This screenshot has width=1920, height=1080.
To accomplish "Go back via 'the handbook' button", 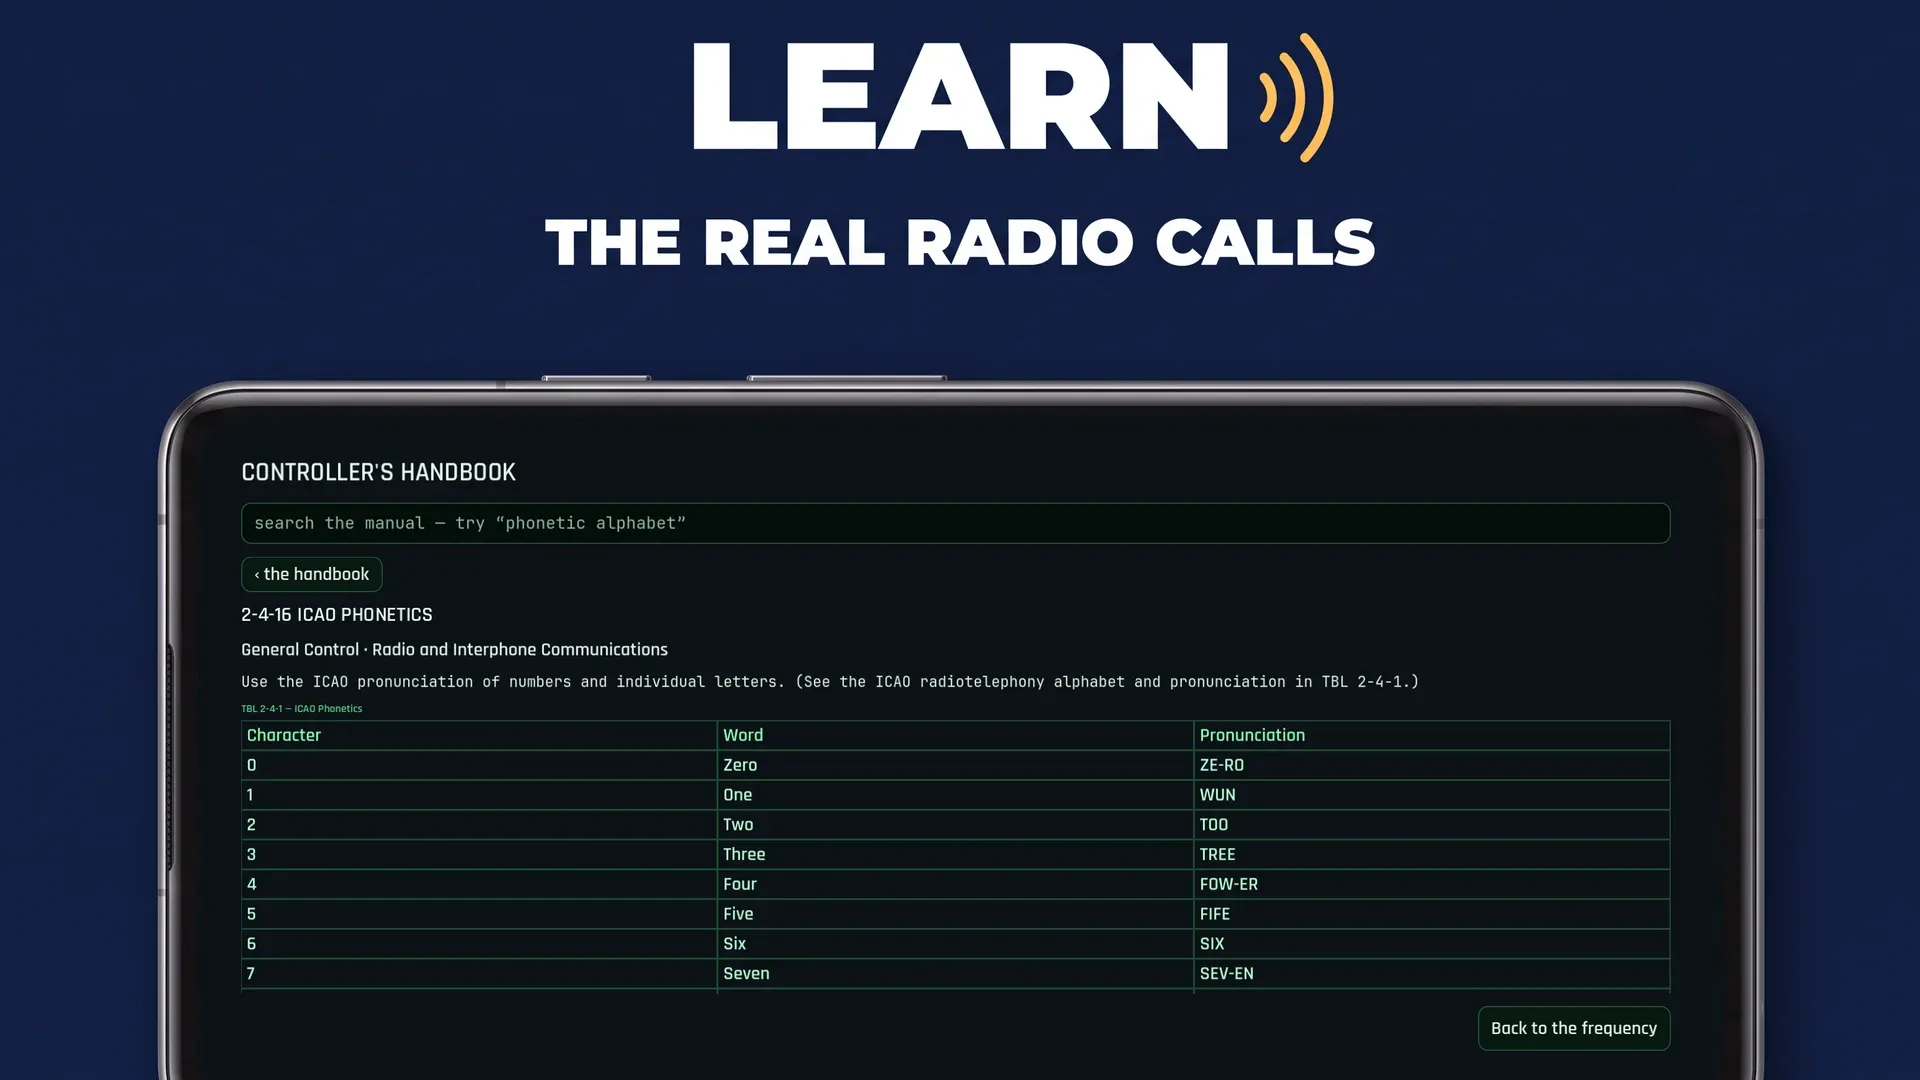I will point(311,574).
